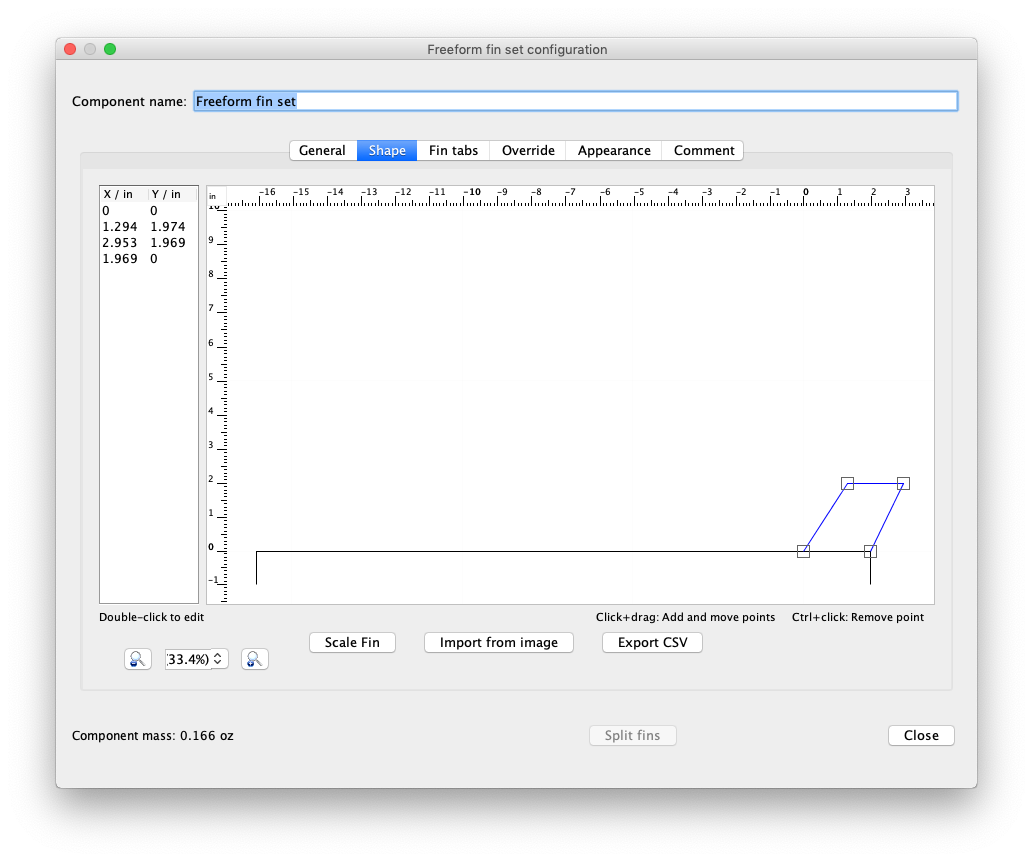This screenshot has width=1033, height=862.
Task: Switch to the General tab
Action: tap(323, 150)
